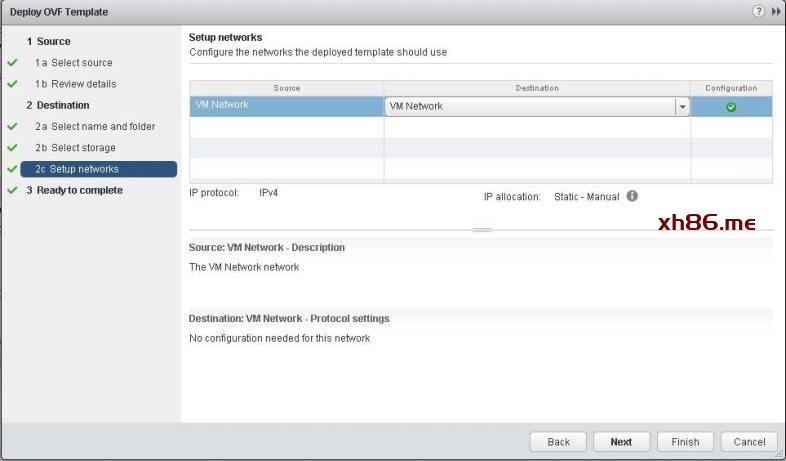786x461 pixels.
Task: Click the IP allocation info icon
Action: (632, 196)
